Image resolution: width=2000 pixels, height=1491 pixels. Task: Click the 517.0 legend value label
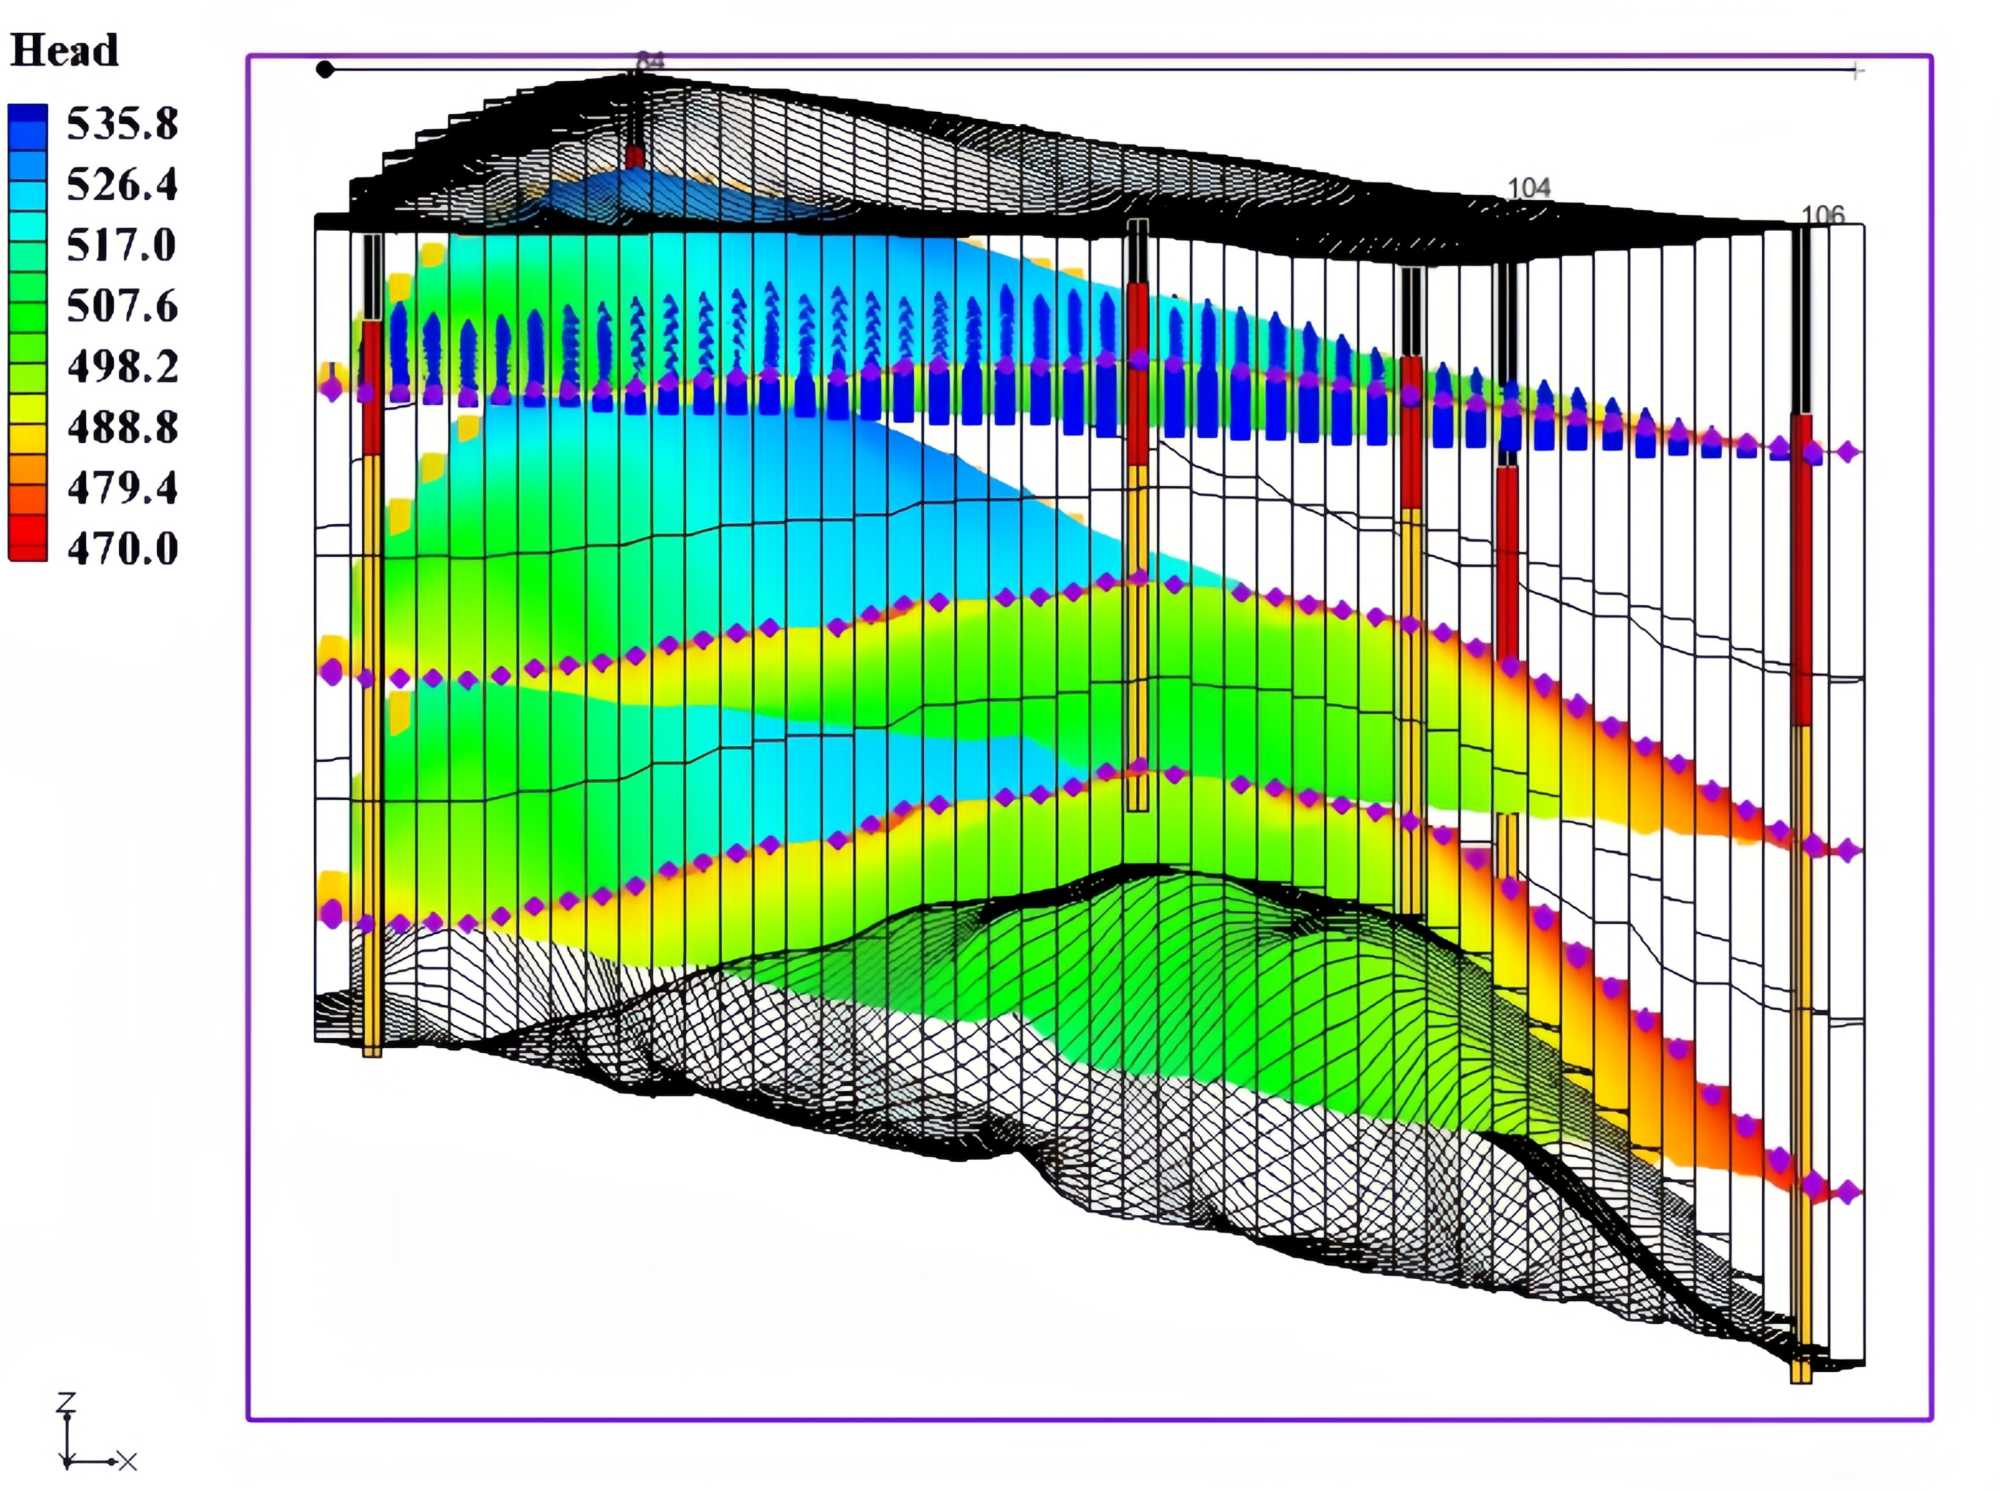pyautogui.click(x=122, y=245)
